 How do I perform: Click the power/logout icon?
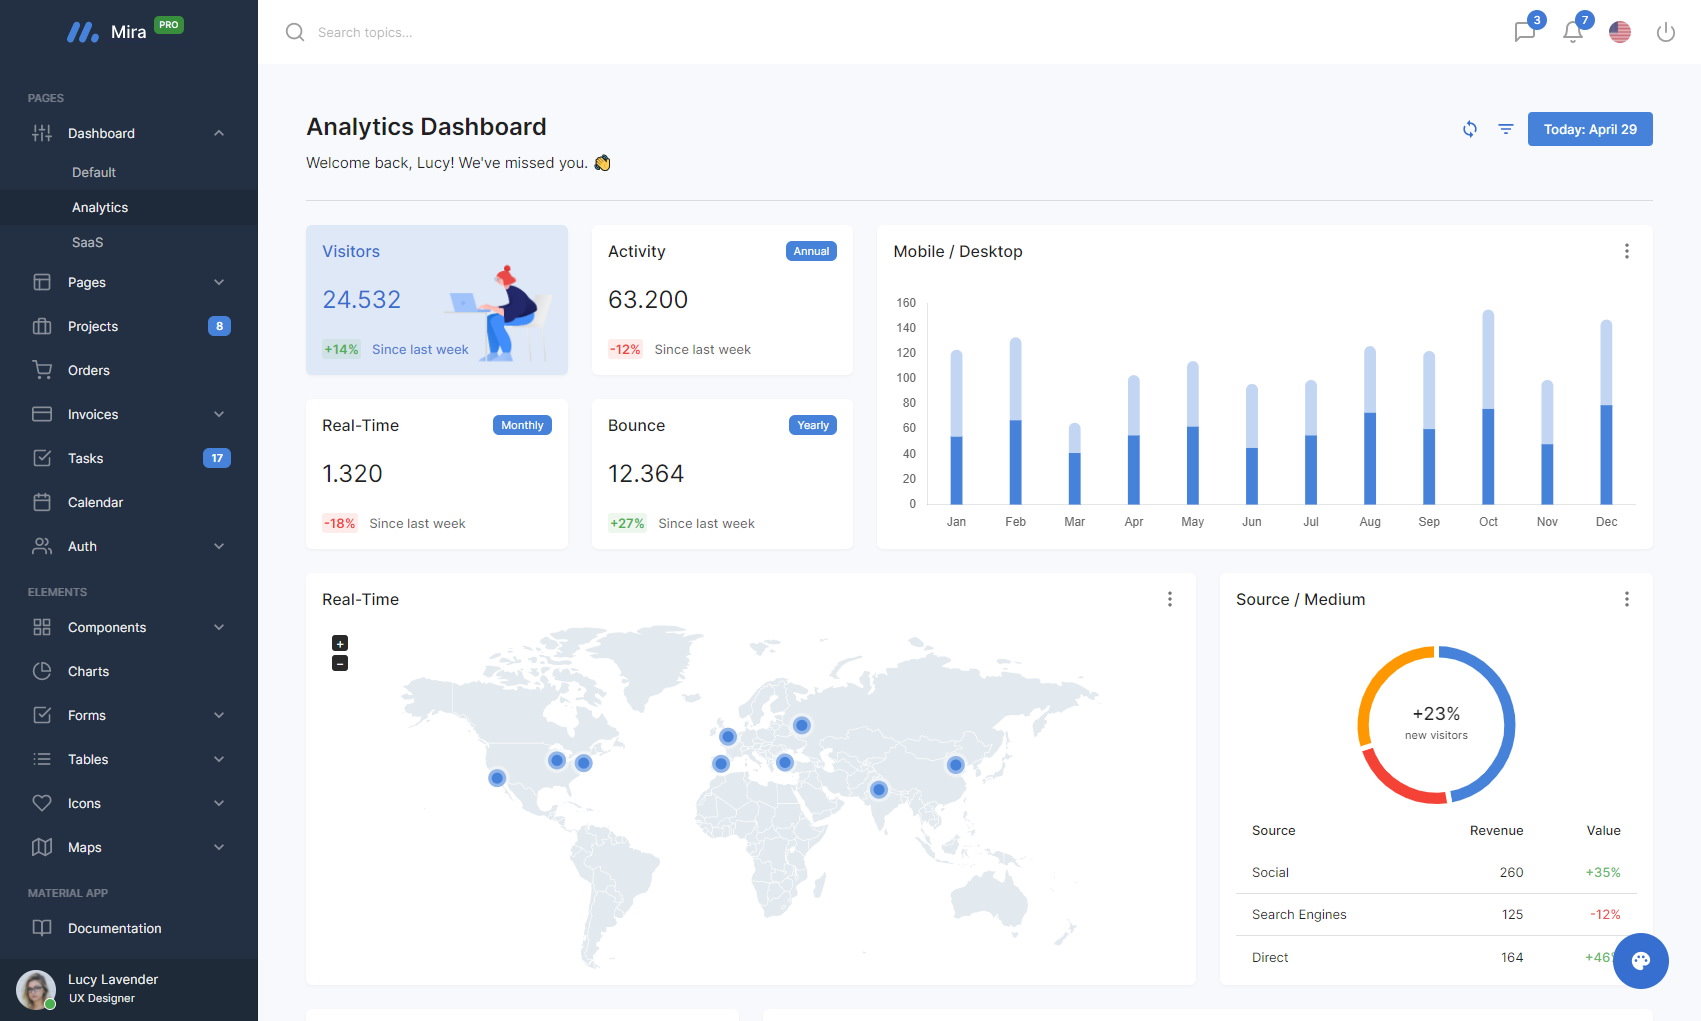[x=1665, y=31]
